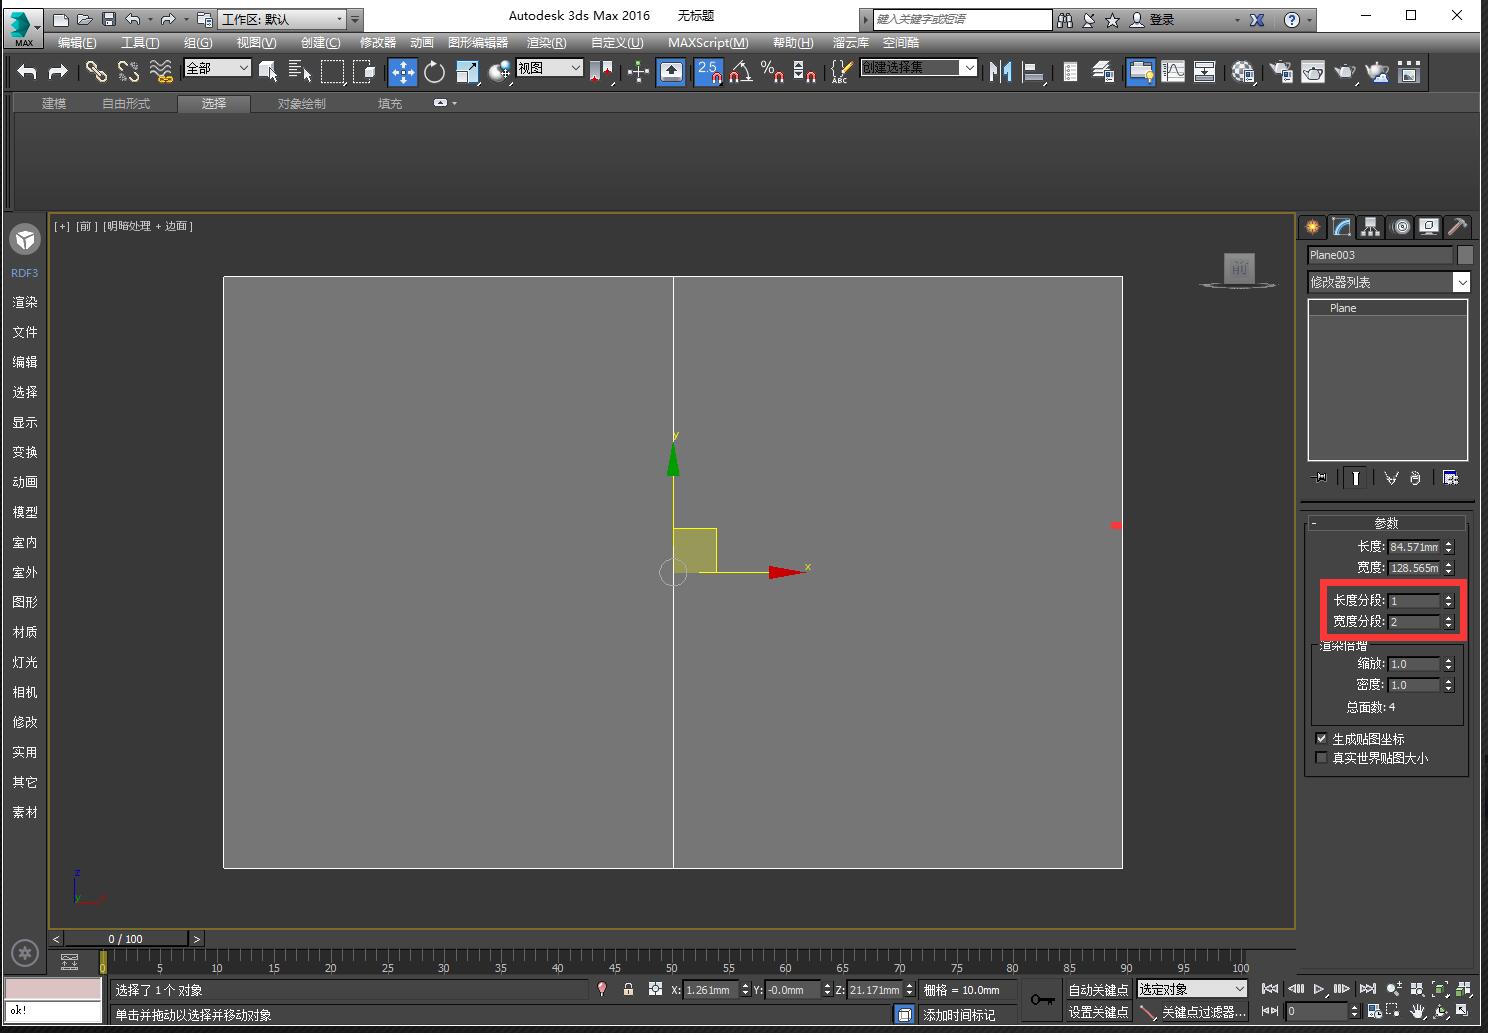The width and height of the screenshot is (1488, 1033).
Task: Click the Rectangular Selection Region icon
Action: click(332, 71)
